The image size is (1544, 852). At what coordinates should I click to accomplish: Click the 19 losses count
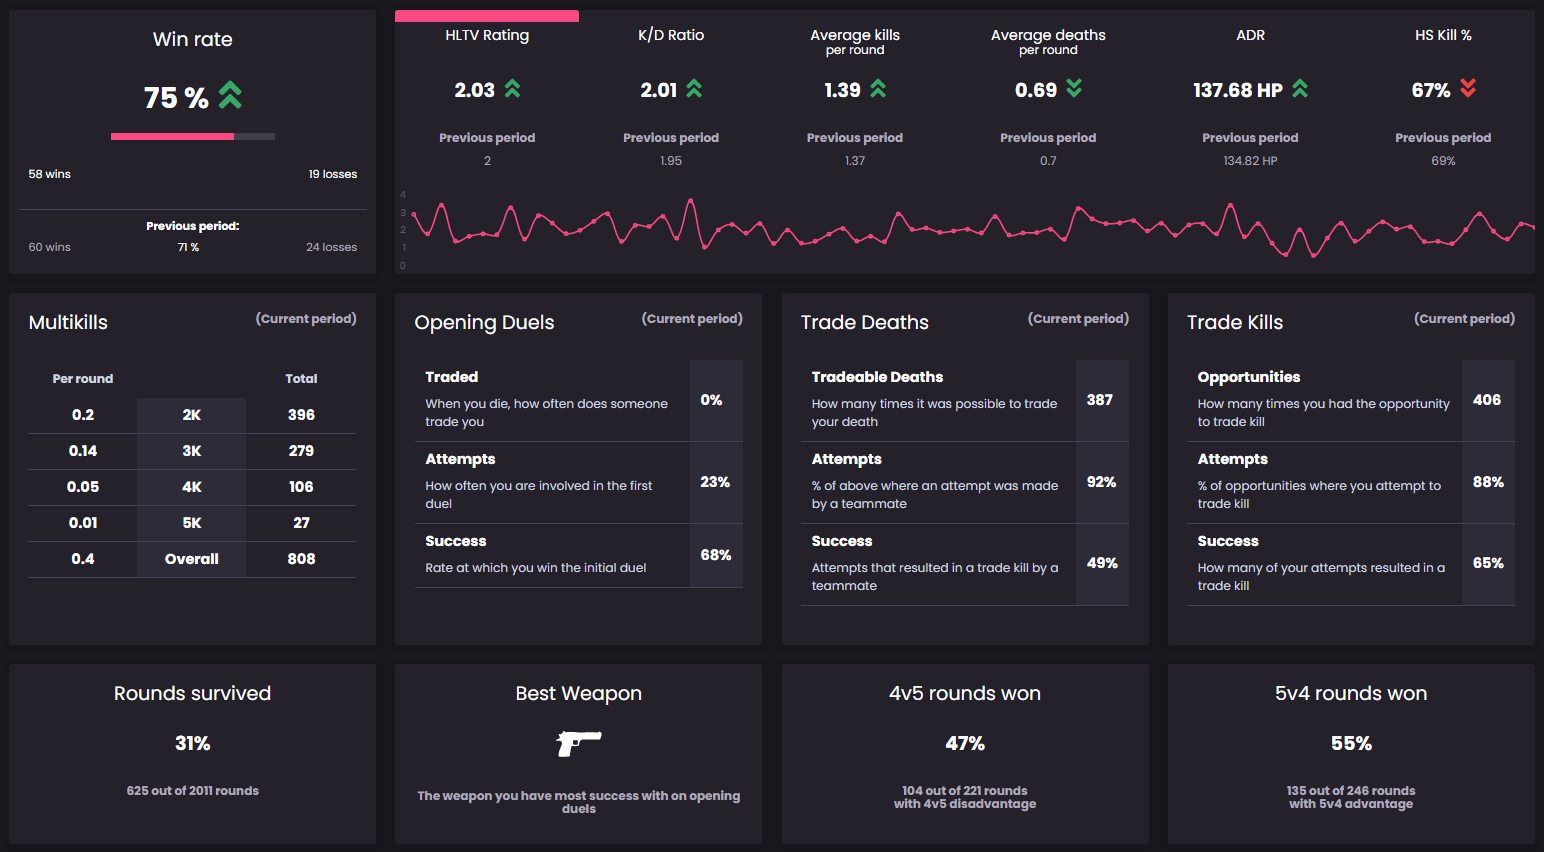click(333, 174)
